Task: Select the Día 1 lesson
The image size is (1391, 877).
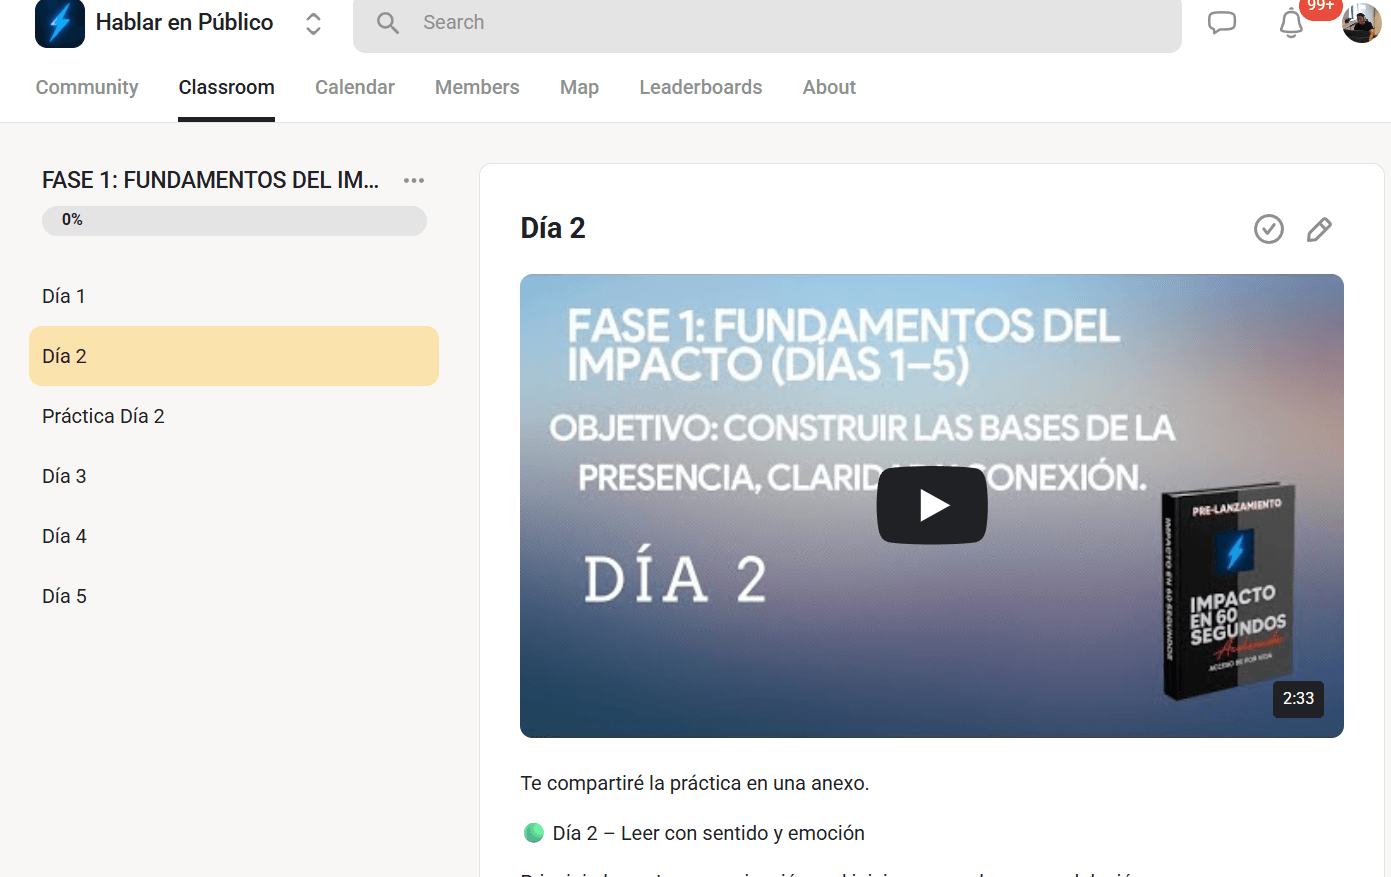Action: (64, 296)
